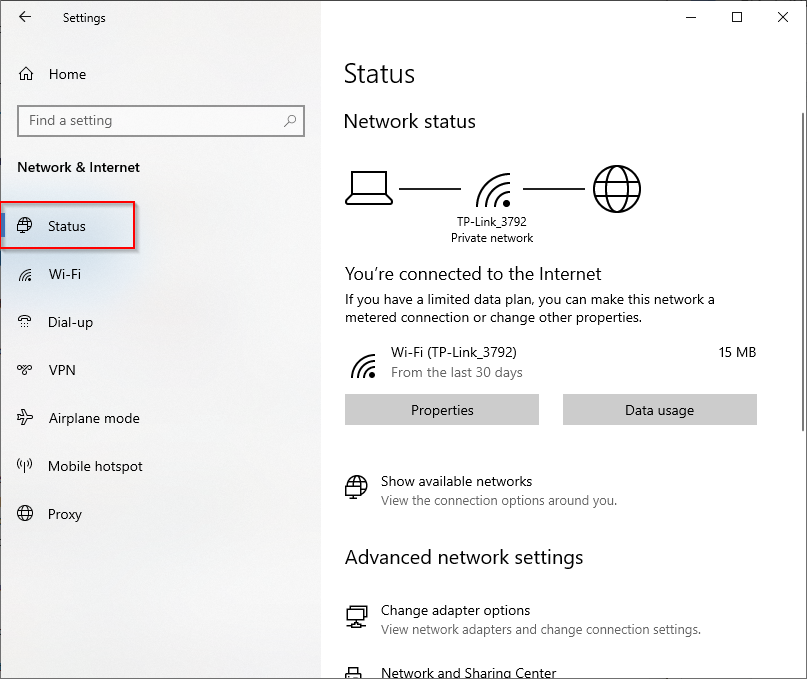Click the Home icon in sidebar
Viewport: 807px width, 679px height.
27,74
